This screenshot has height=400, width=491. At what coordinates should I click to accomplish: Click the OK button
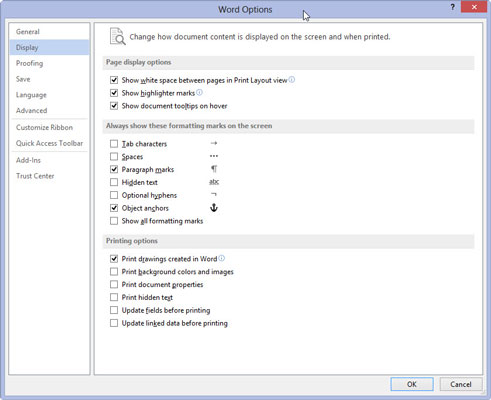point(412,384)
